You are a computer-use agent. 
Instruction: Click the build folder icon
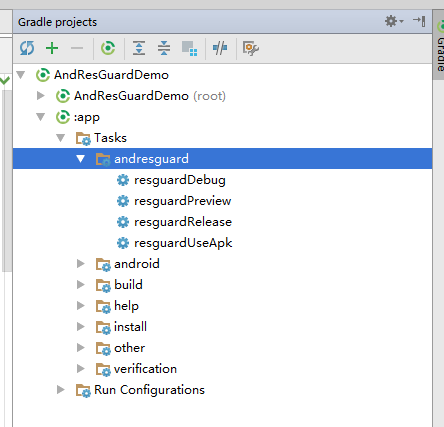pos(103,286)
